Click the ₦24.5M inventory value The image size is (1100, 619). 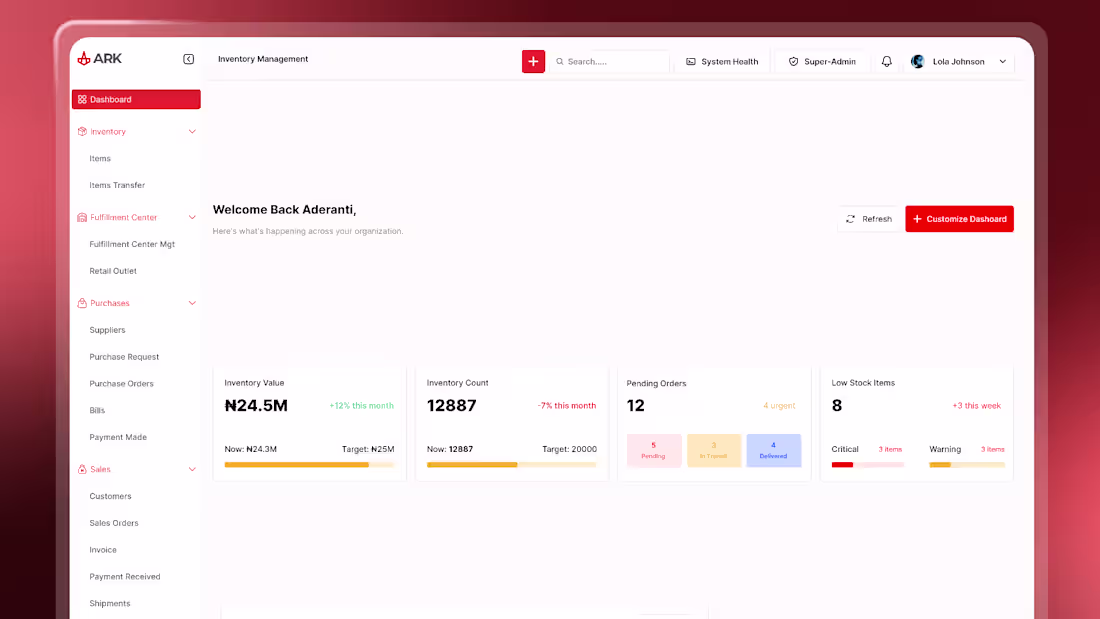(256, 406)
